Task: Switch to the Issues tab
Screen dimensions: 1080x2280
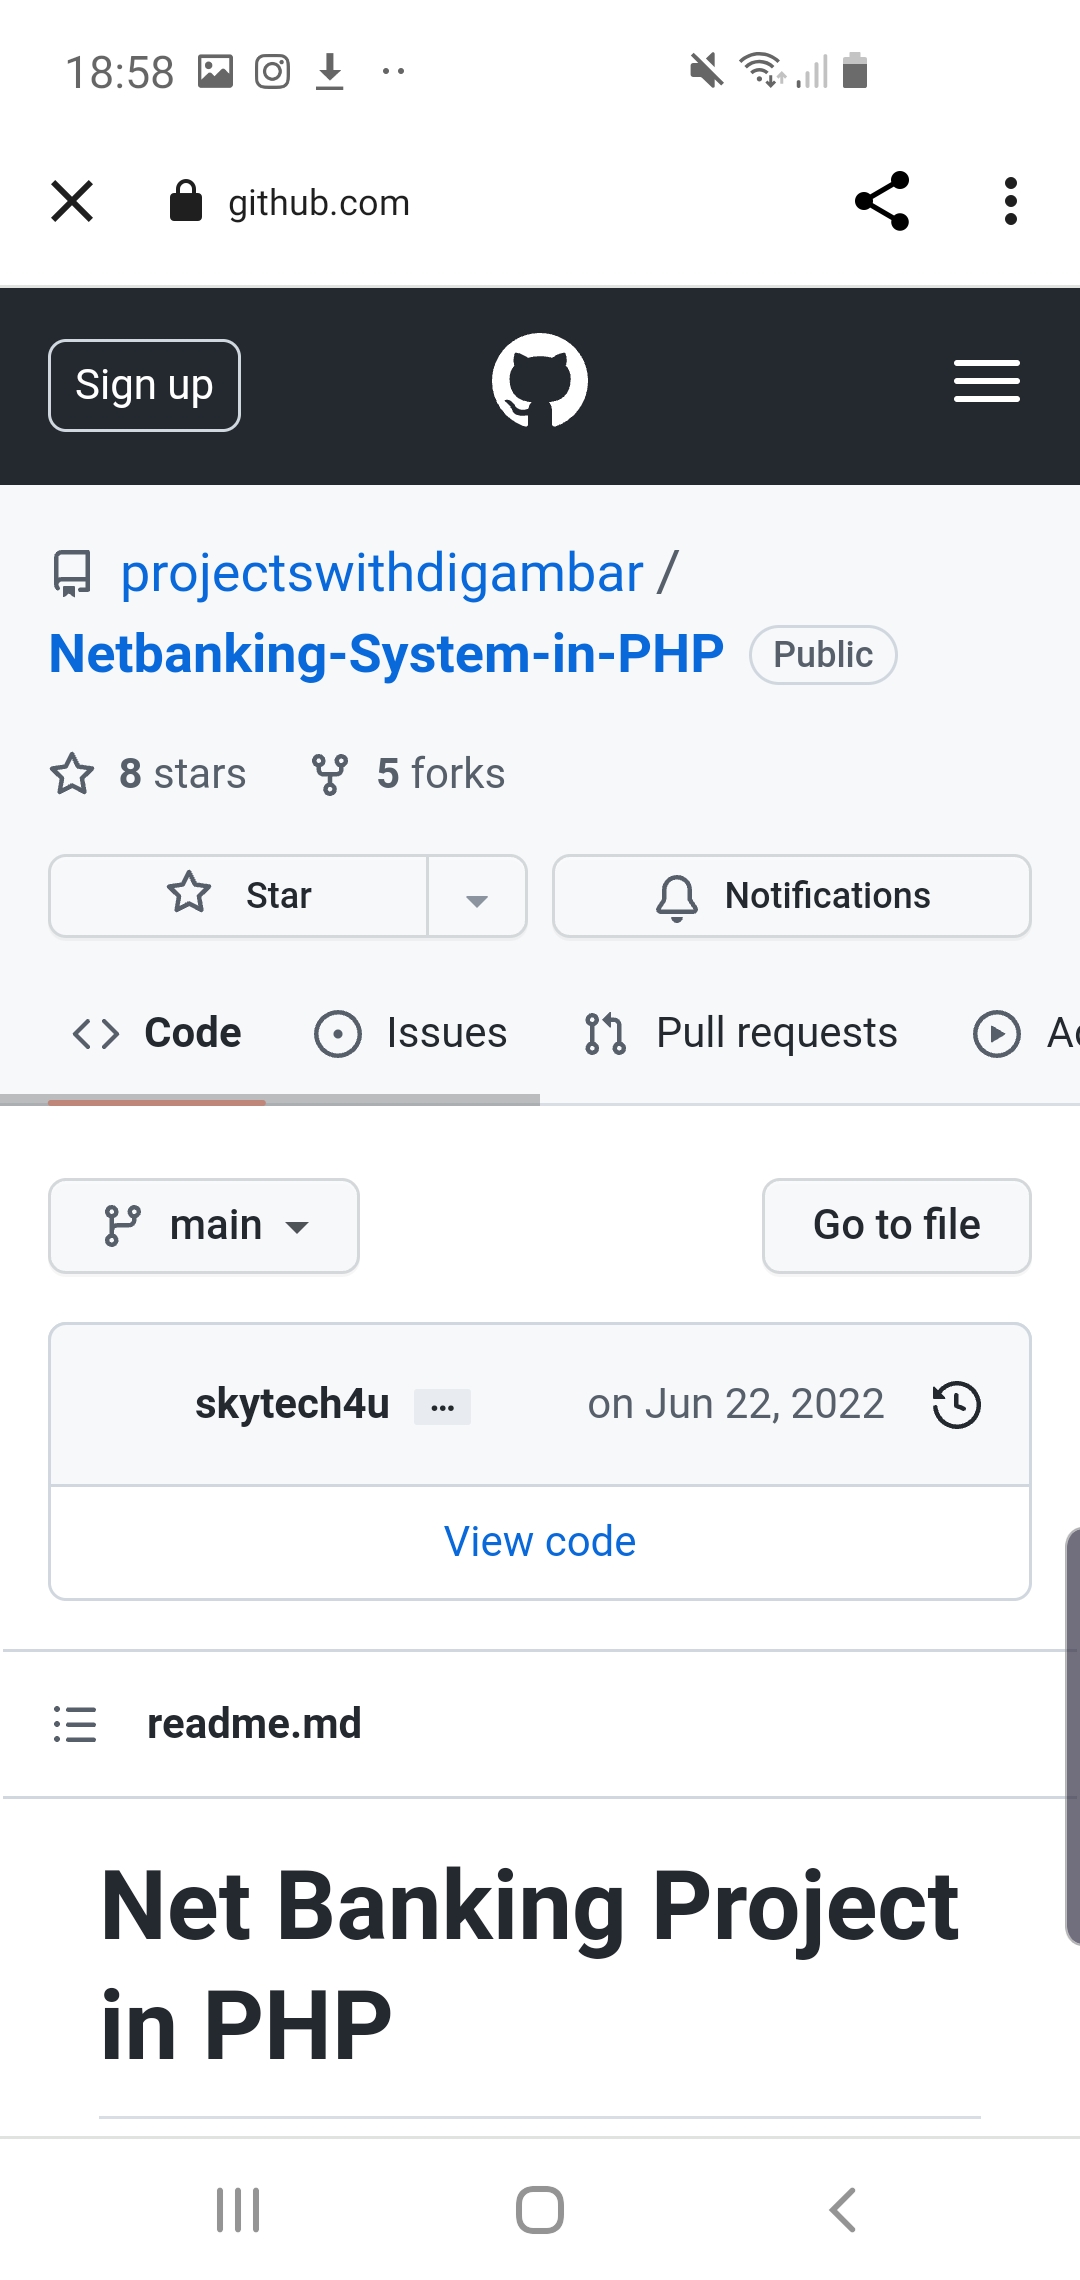Action: coord(411,1033)
